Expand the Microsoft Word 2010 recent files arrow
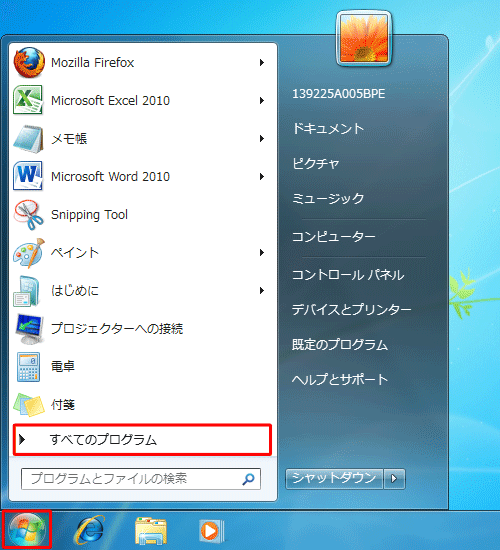 point(262,176)
